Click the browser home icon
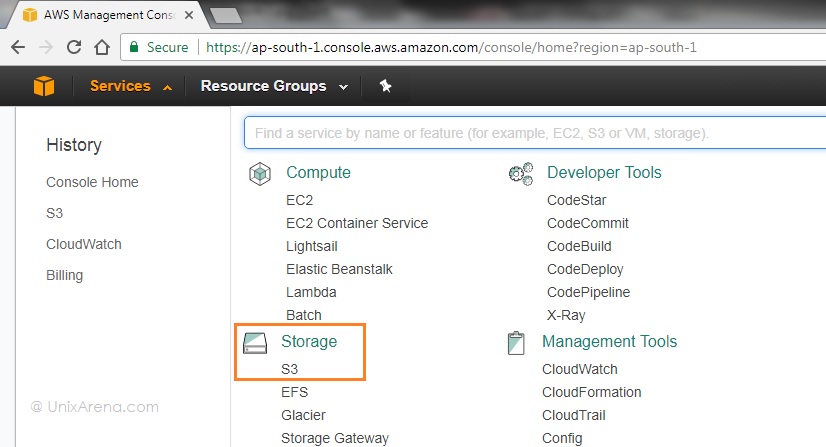The image size is (826, 447). [x=102, y=47]
